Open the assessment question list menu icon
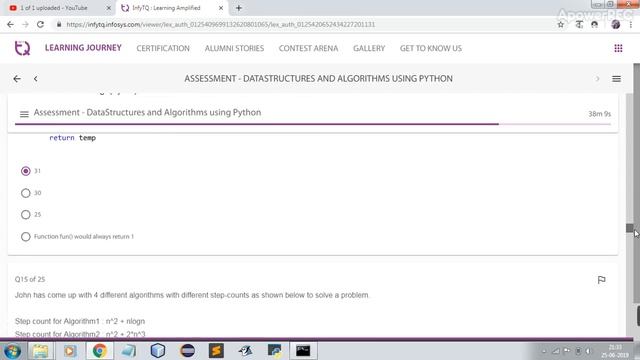 point(24,114)
